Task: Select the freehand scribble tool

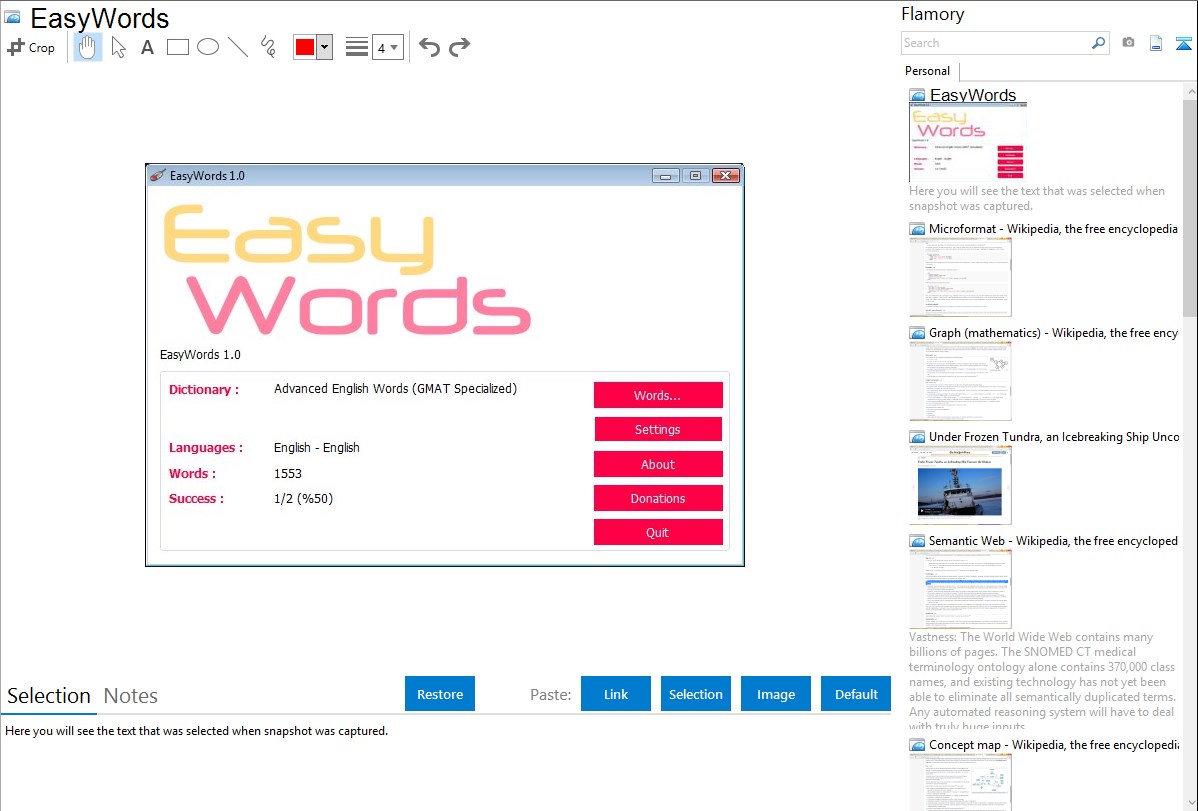Action: (x=268, y=47)
